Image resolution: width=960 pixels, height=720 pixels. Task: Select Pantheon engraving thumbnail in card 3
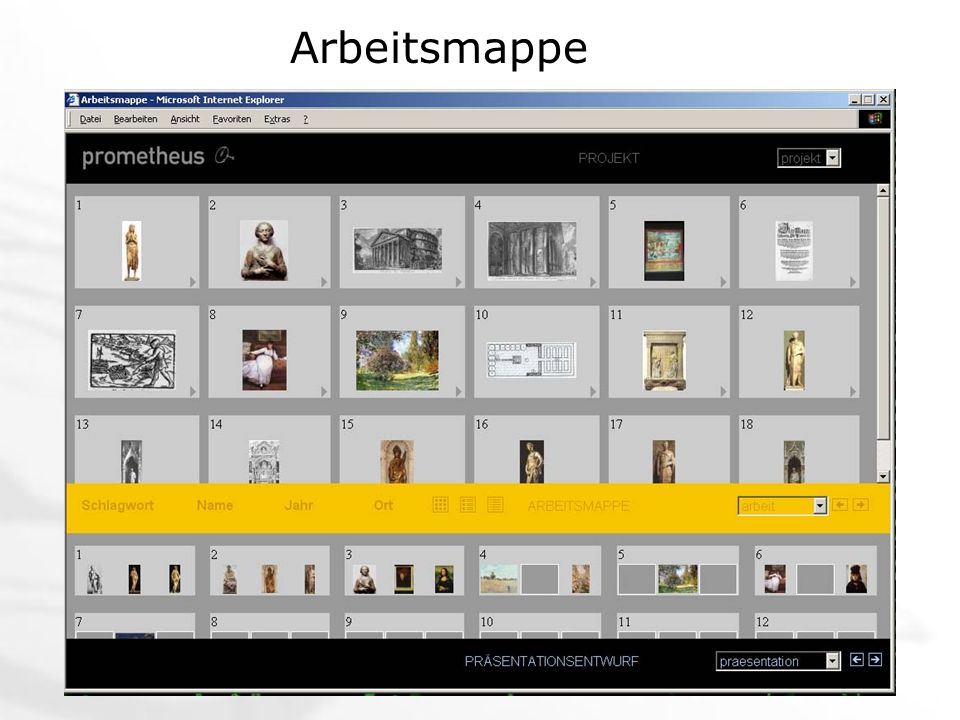coord(398,250)
